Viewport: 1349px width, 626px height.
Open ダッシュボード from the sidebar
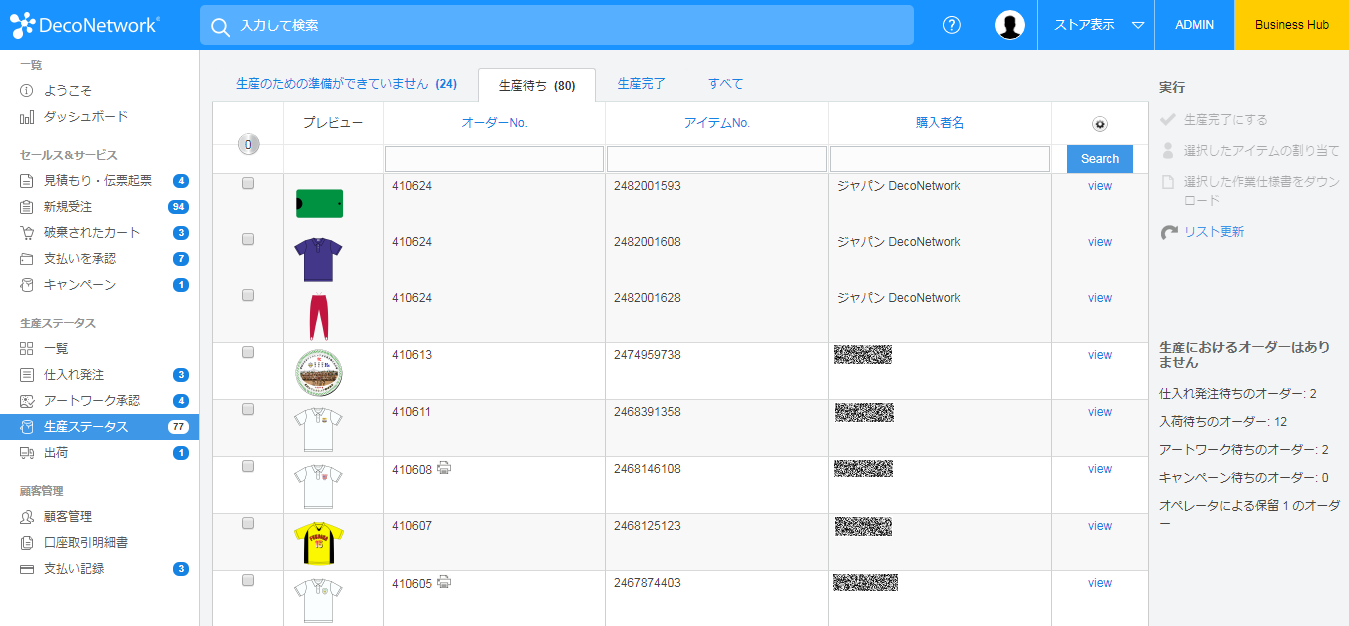(x=85, y=116)
